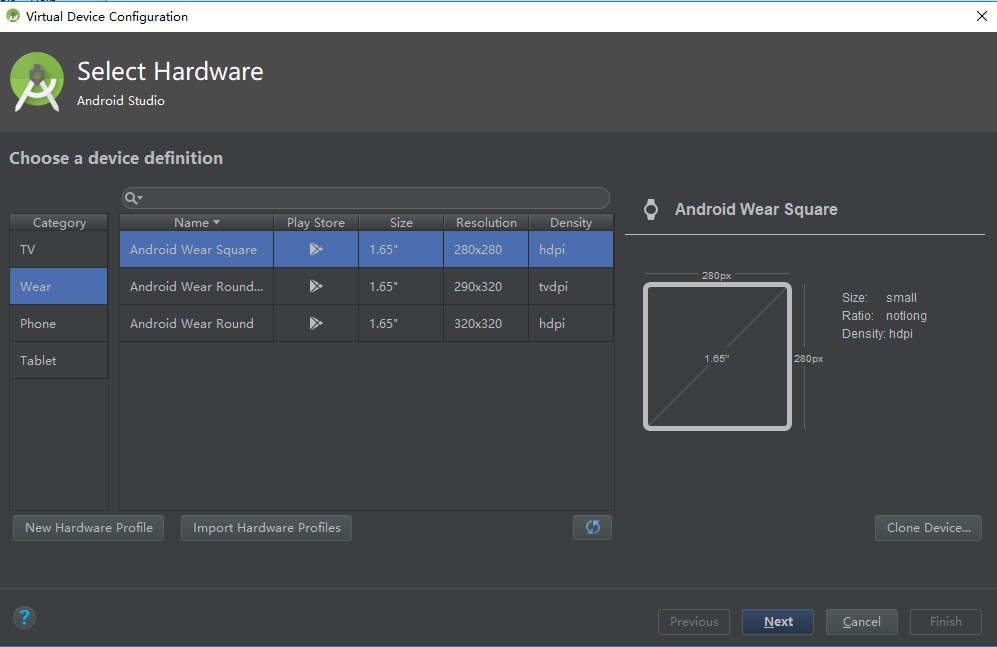
Task: Click the Play Store icon in 290x320 row
Action: tap(316, 286)
